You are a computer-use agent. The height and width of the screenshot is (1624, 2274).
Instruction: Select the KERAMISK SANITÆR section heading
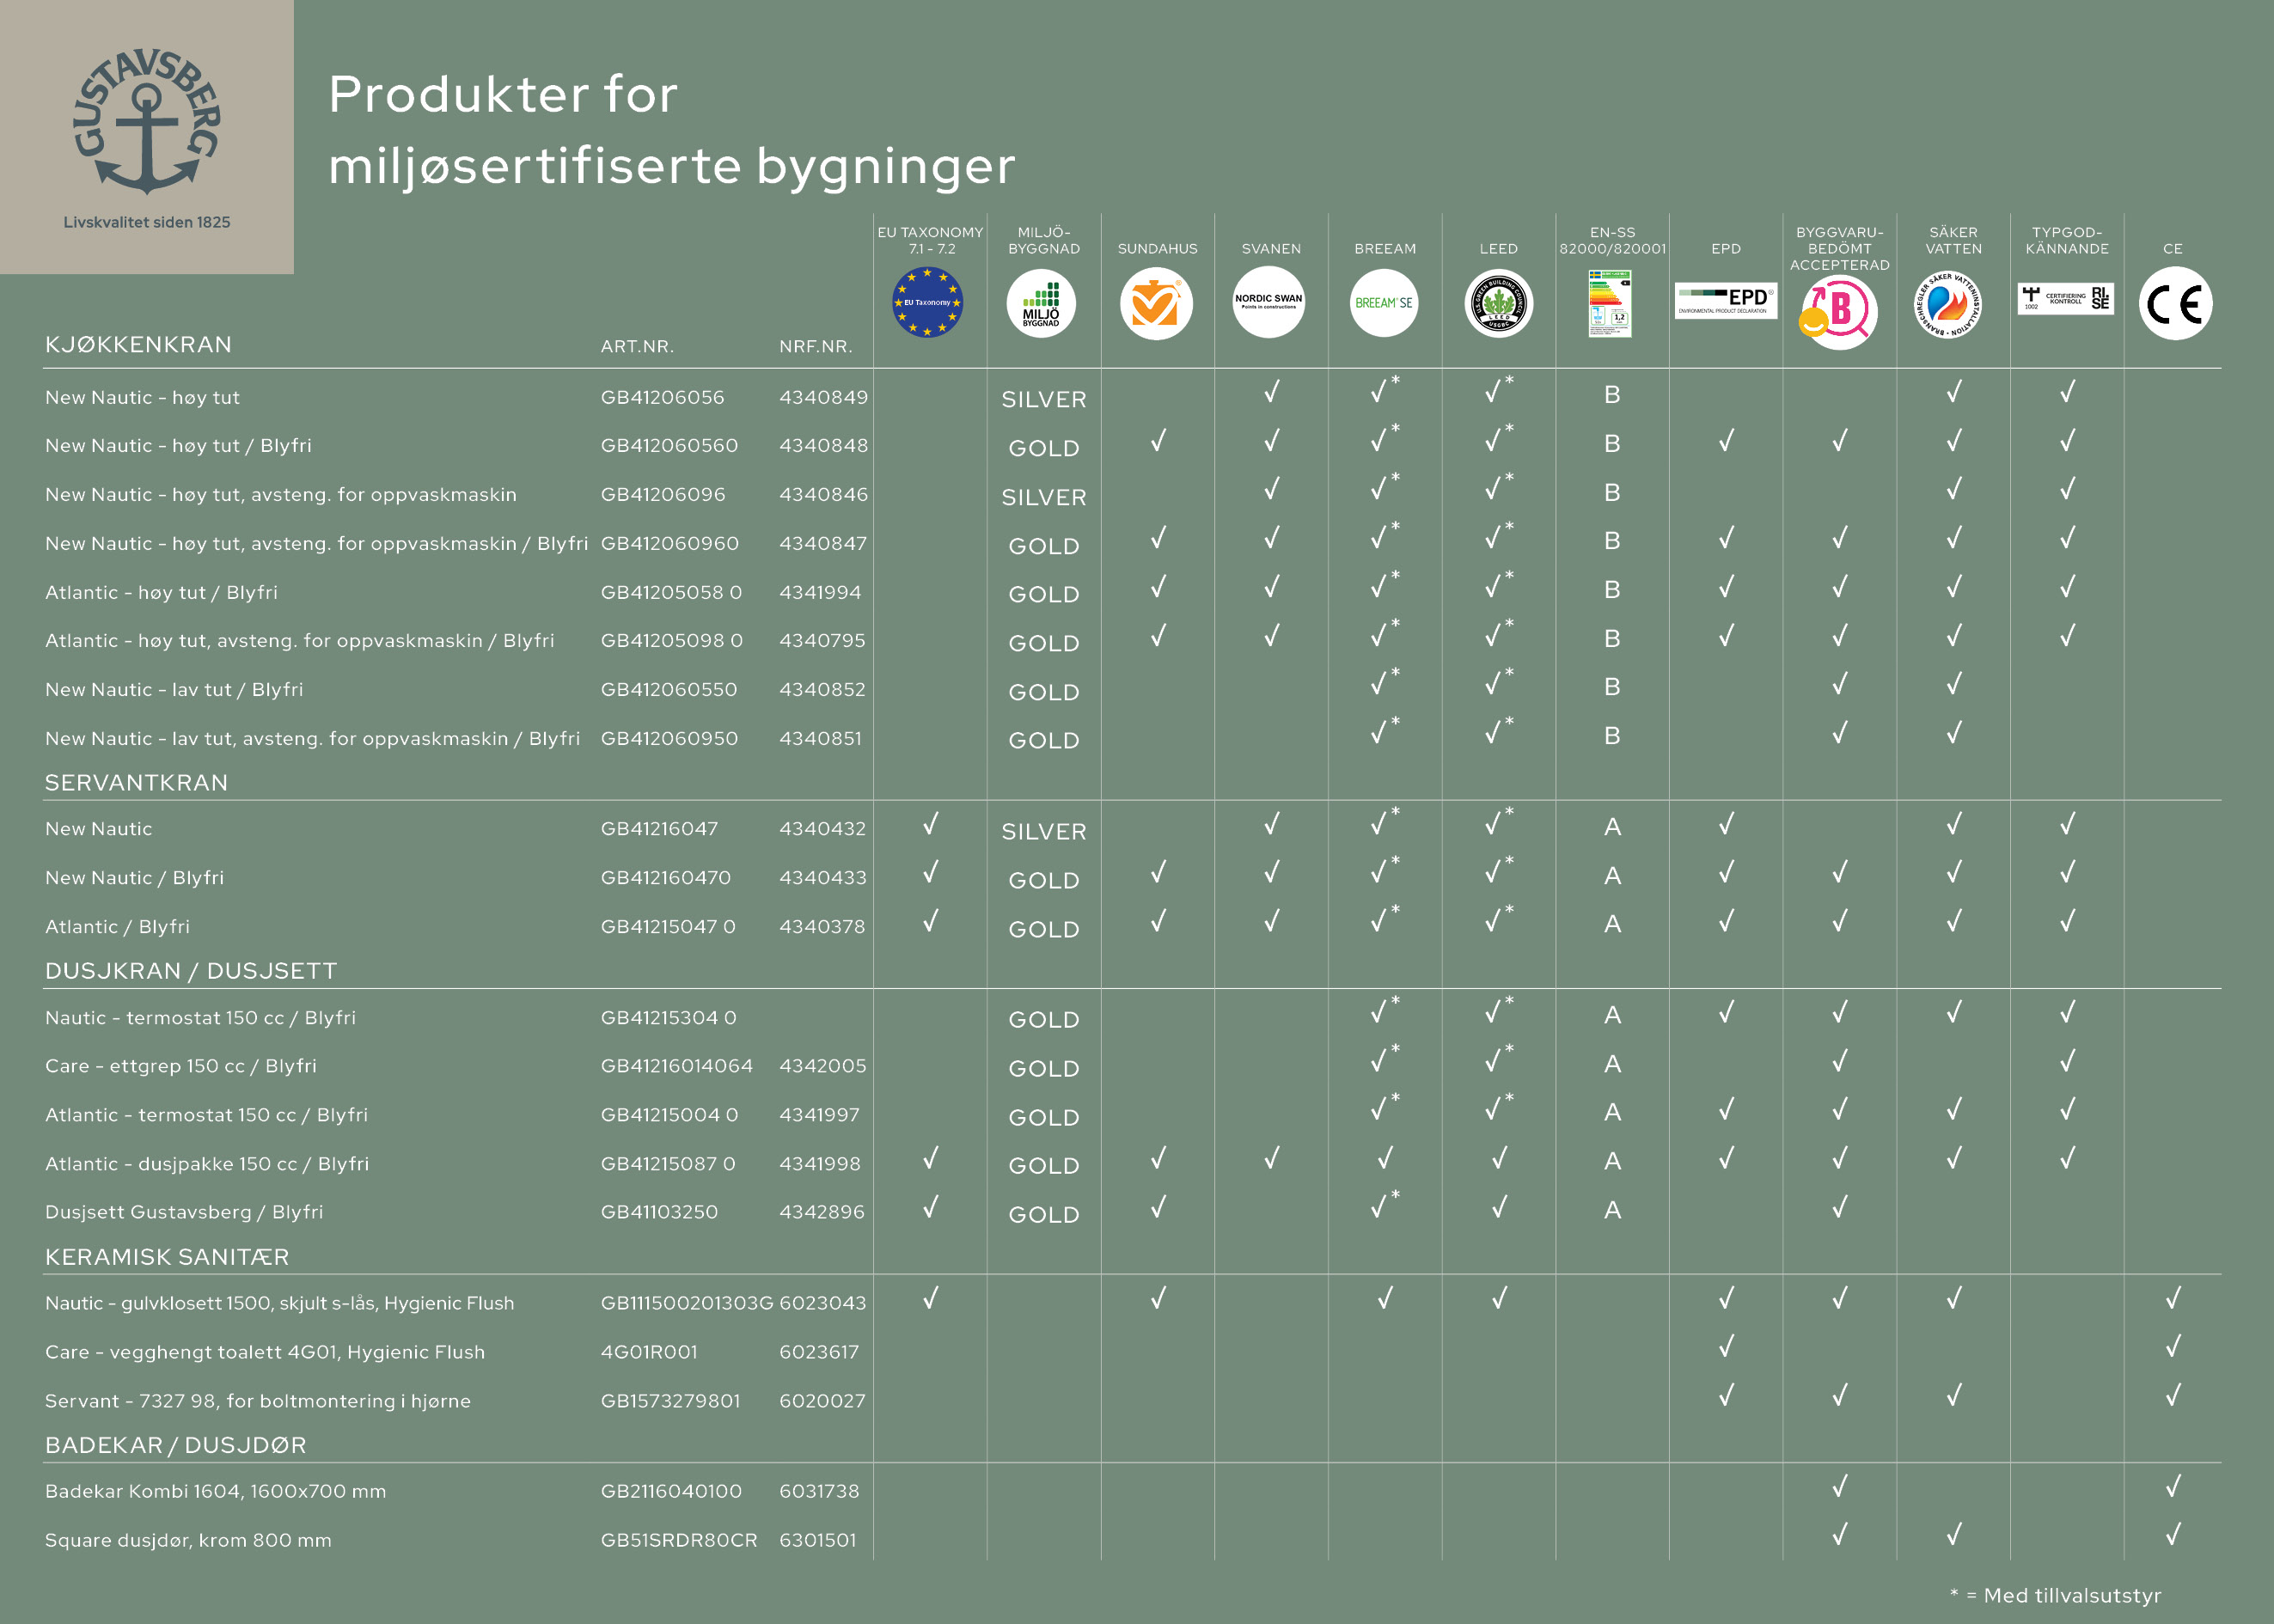point(167,1256)
